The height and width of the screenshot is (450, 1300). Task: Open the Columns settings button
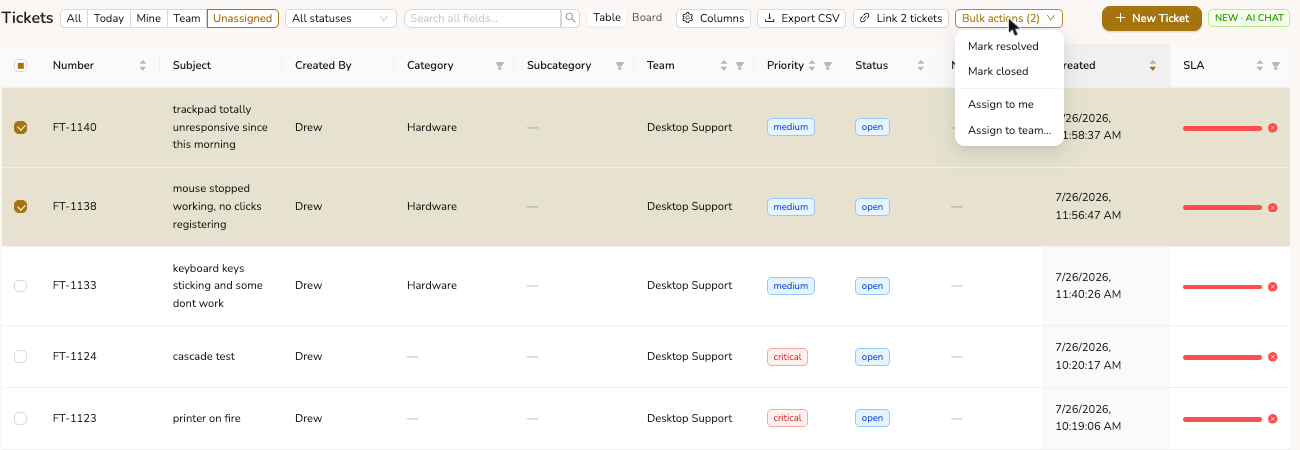tap(714, 18)
